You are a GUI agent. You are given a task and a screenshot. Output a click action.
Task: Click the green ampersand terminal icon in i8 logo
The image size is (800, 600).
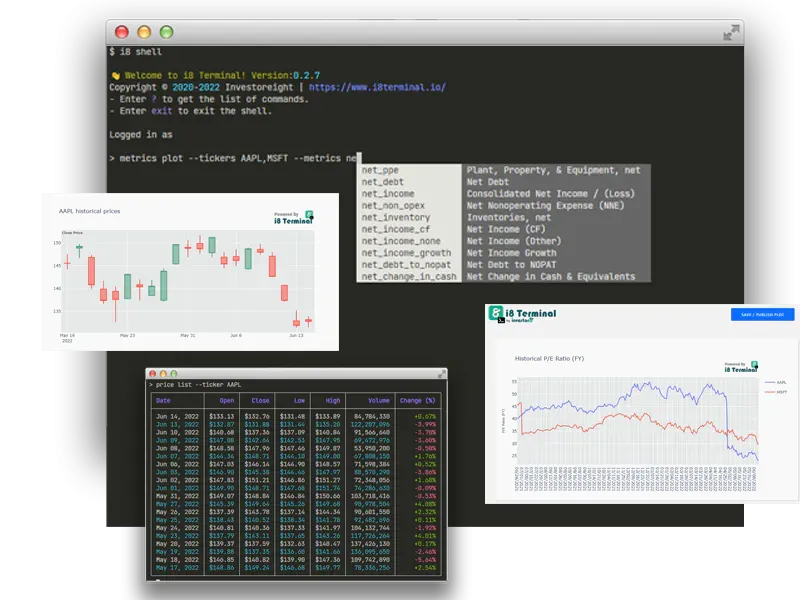(494, 312)
